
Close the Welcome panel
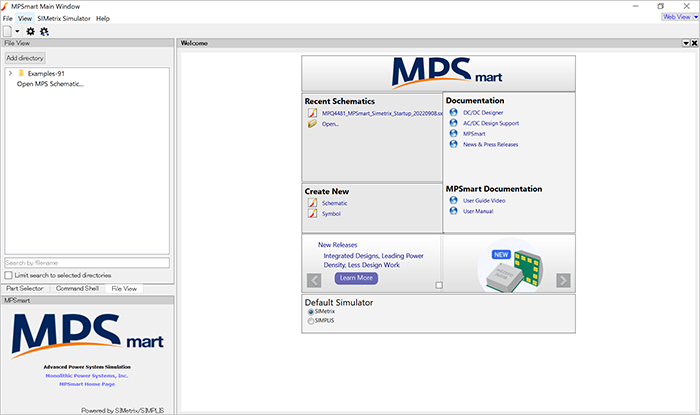pos(695,43)
